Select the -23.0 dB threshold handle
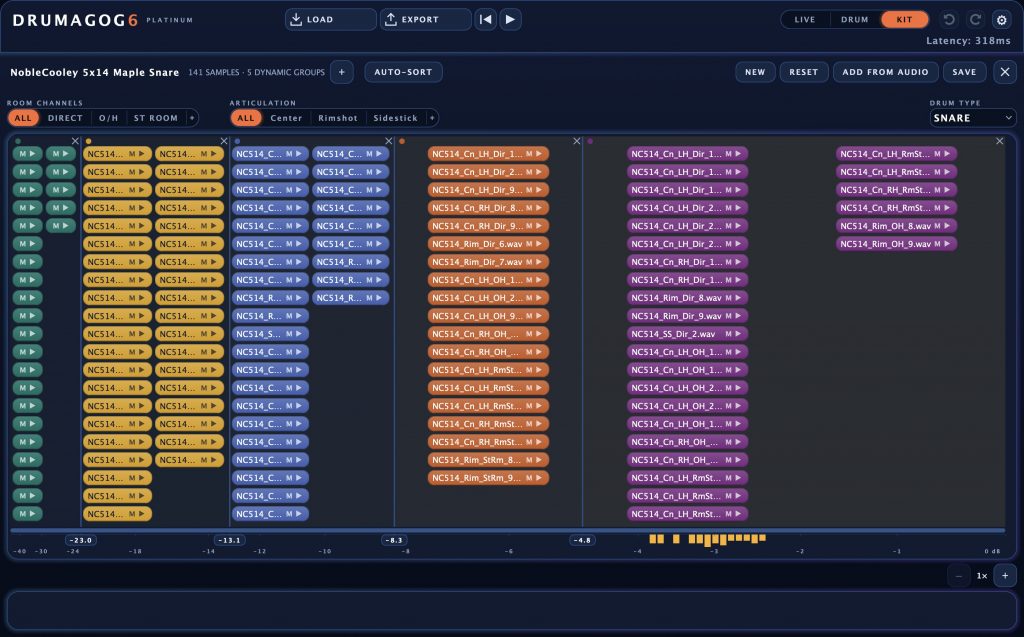 click(81, 540)
